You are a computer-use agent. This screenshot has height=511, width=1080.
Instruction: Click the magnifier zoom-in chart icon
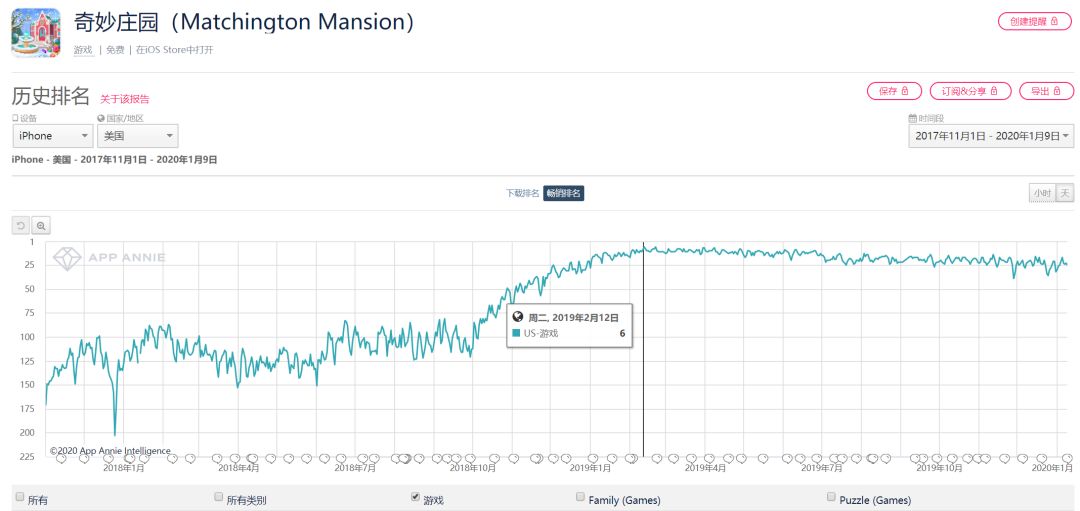(x=41, y=226)
